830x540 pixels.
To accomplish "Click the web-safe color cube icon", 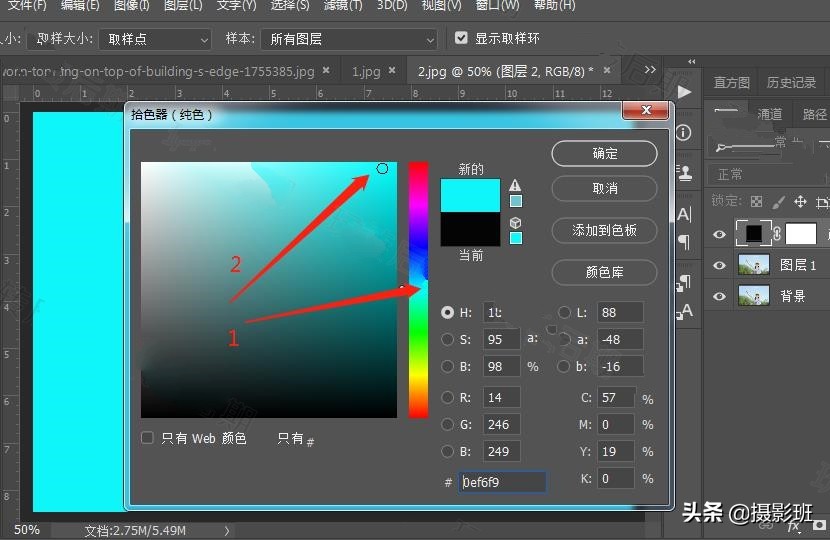I will [516, 223].
